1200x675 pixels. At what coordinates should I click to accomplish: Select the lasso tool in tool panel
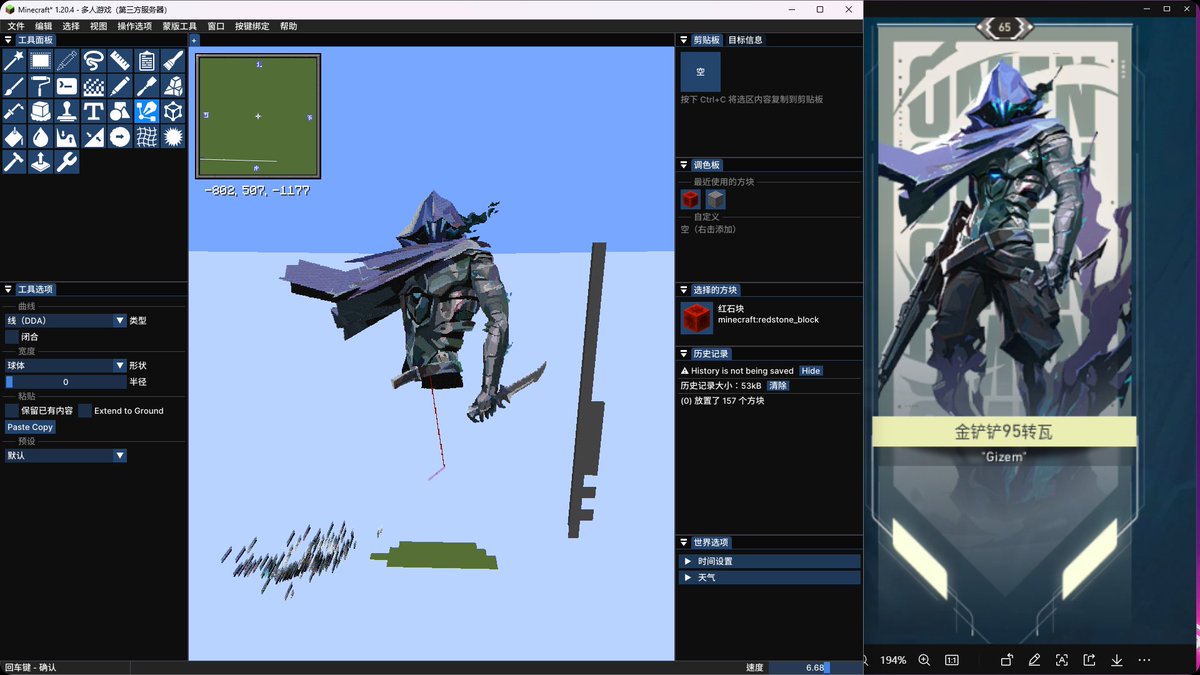click(94, 60)
